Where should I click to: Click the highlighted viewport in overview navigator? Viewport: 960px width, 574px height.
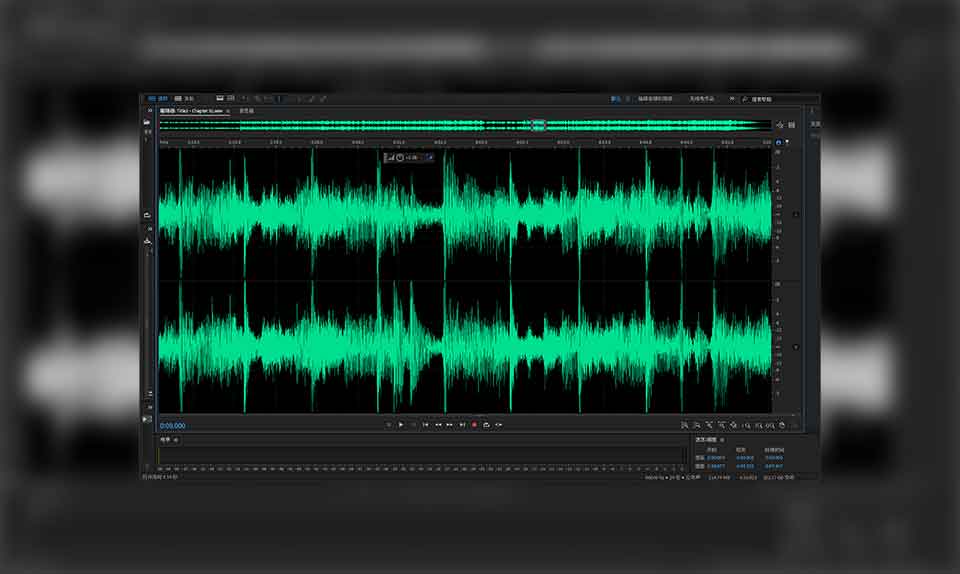click(x=538, y=125)
